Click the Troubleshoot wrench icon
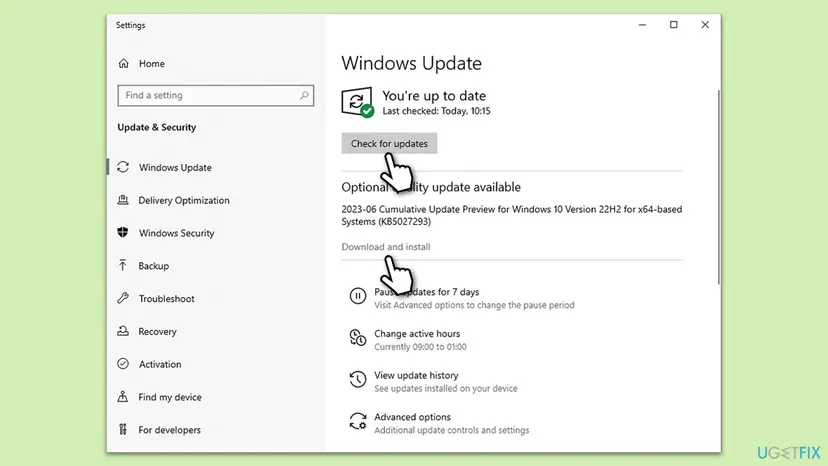This screenshot has width=828, height=466. (123, 298)
